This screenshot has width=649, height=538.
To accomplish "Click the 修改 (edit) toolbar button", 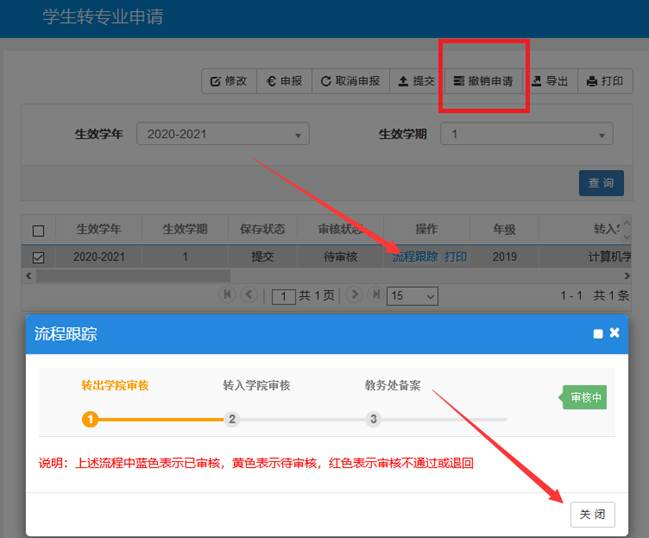I will coord(229,81).
